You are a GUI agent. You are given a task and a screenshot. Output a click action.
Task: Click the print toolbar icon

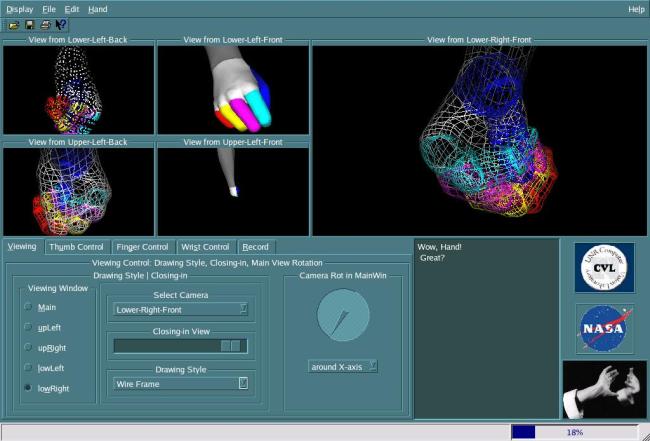[x=45, y=24]
